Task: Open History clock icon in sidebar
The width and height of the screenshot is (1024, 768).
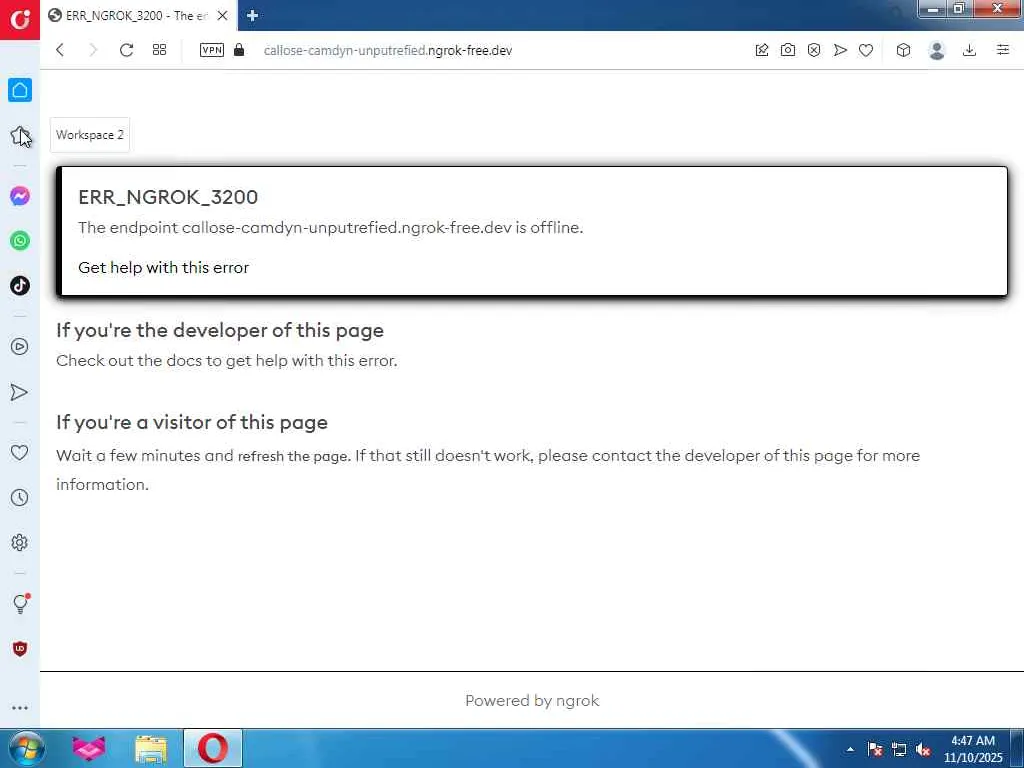Action: [x=20, y=498]
